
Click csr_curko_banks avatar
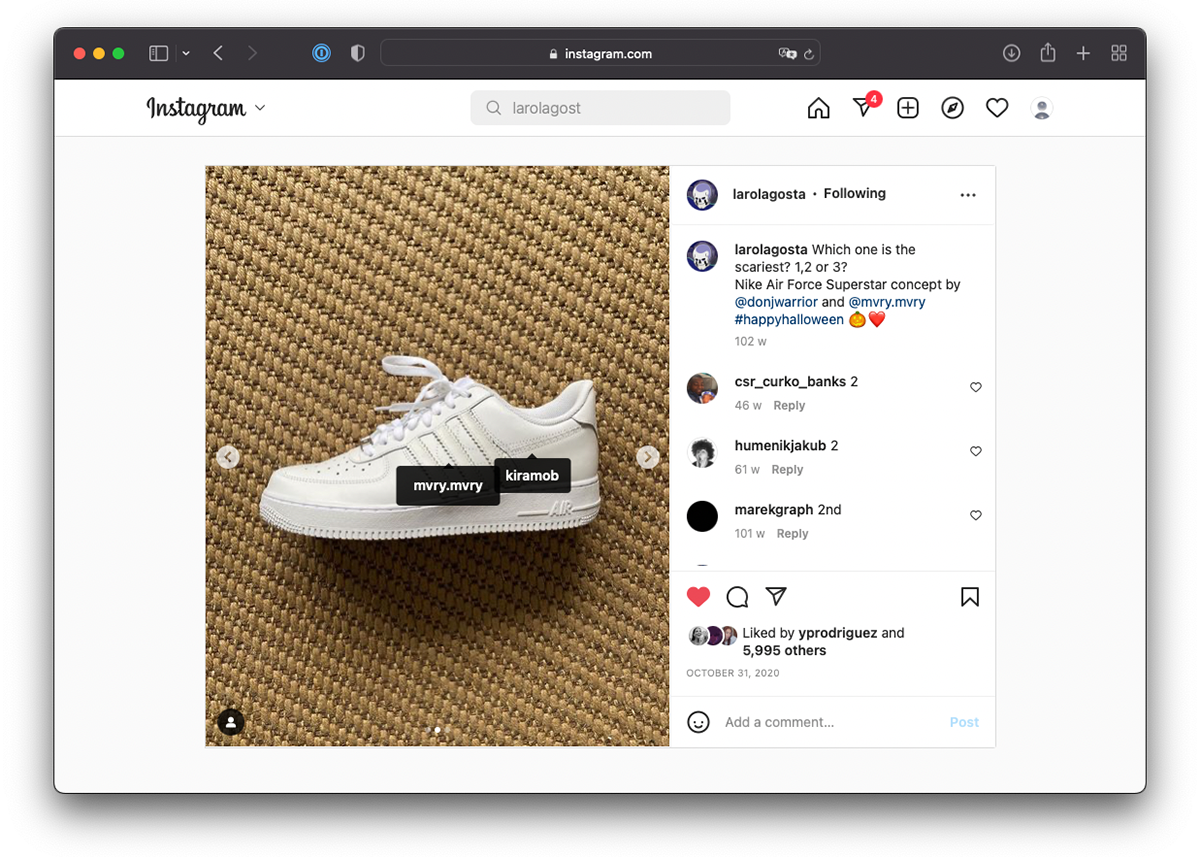point(702,388)
